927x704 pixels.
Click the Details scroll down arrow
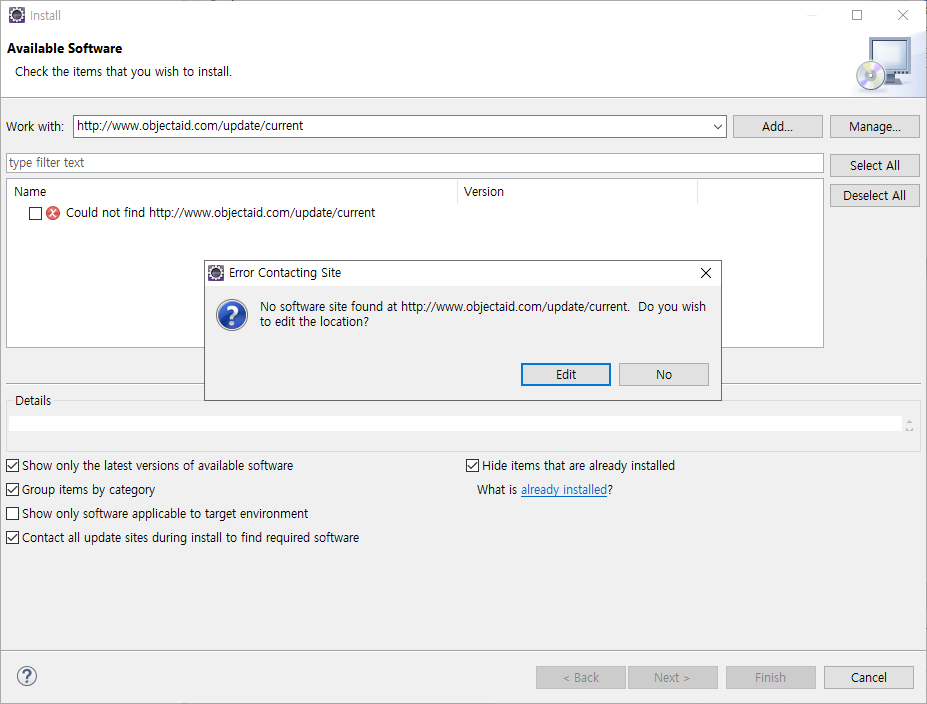tap(909, 429)
